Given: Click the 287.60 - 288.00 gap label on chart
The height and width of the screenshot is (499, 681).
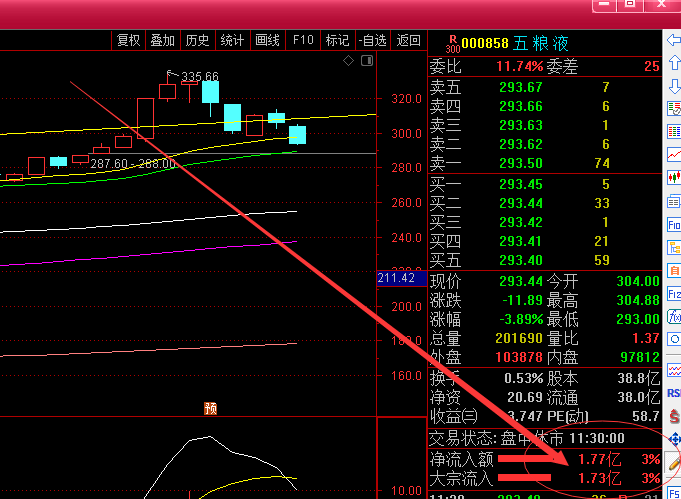Looking at the screenshot, I should tap(133, 164).
